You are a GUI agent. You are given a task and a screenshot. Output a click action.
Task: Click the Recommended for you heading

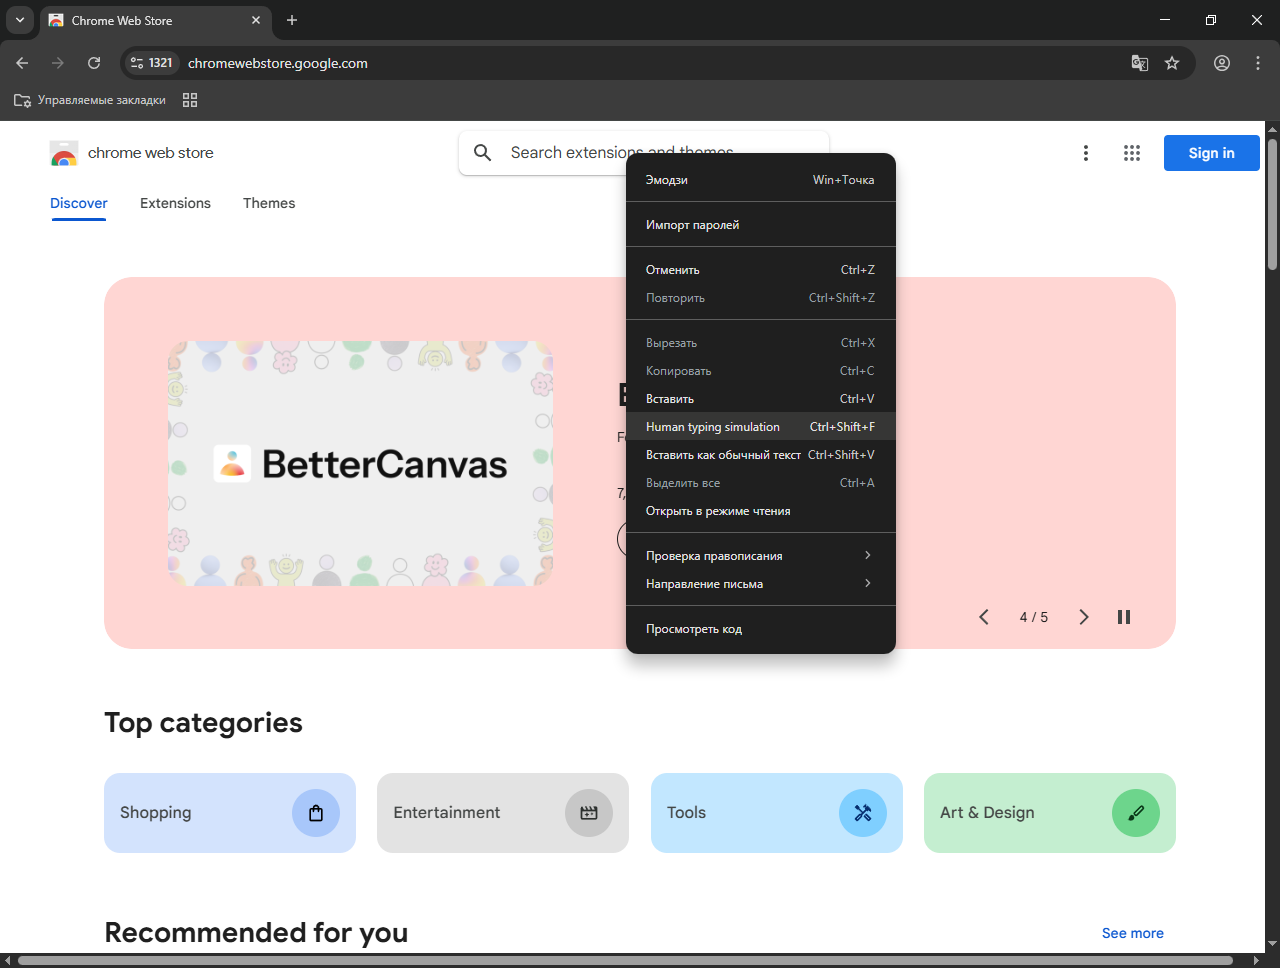[x=256, y=932]
